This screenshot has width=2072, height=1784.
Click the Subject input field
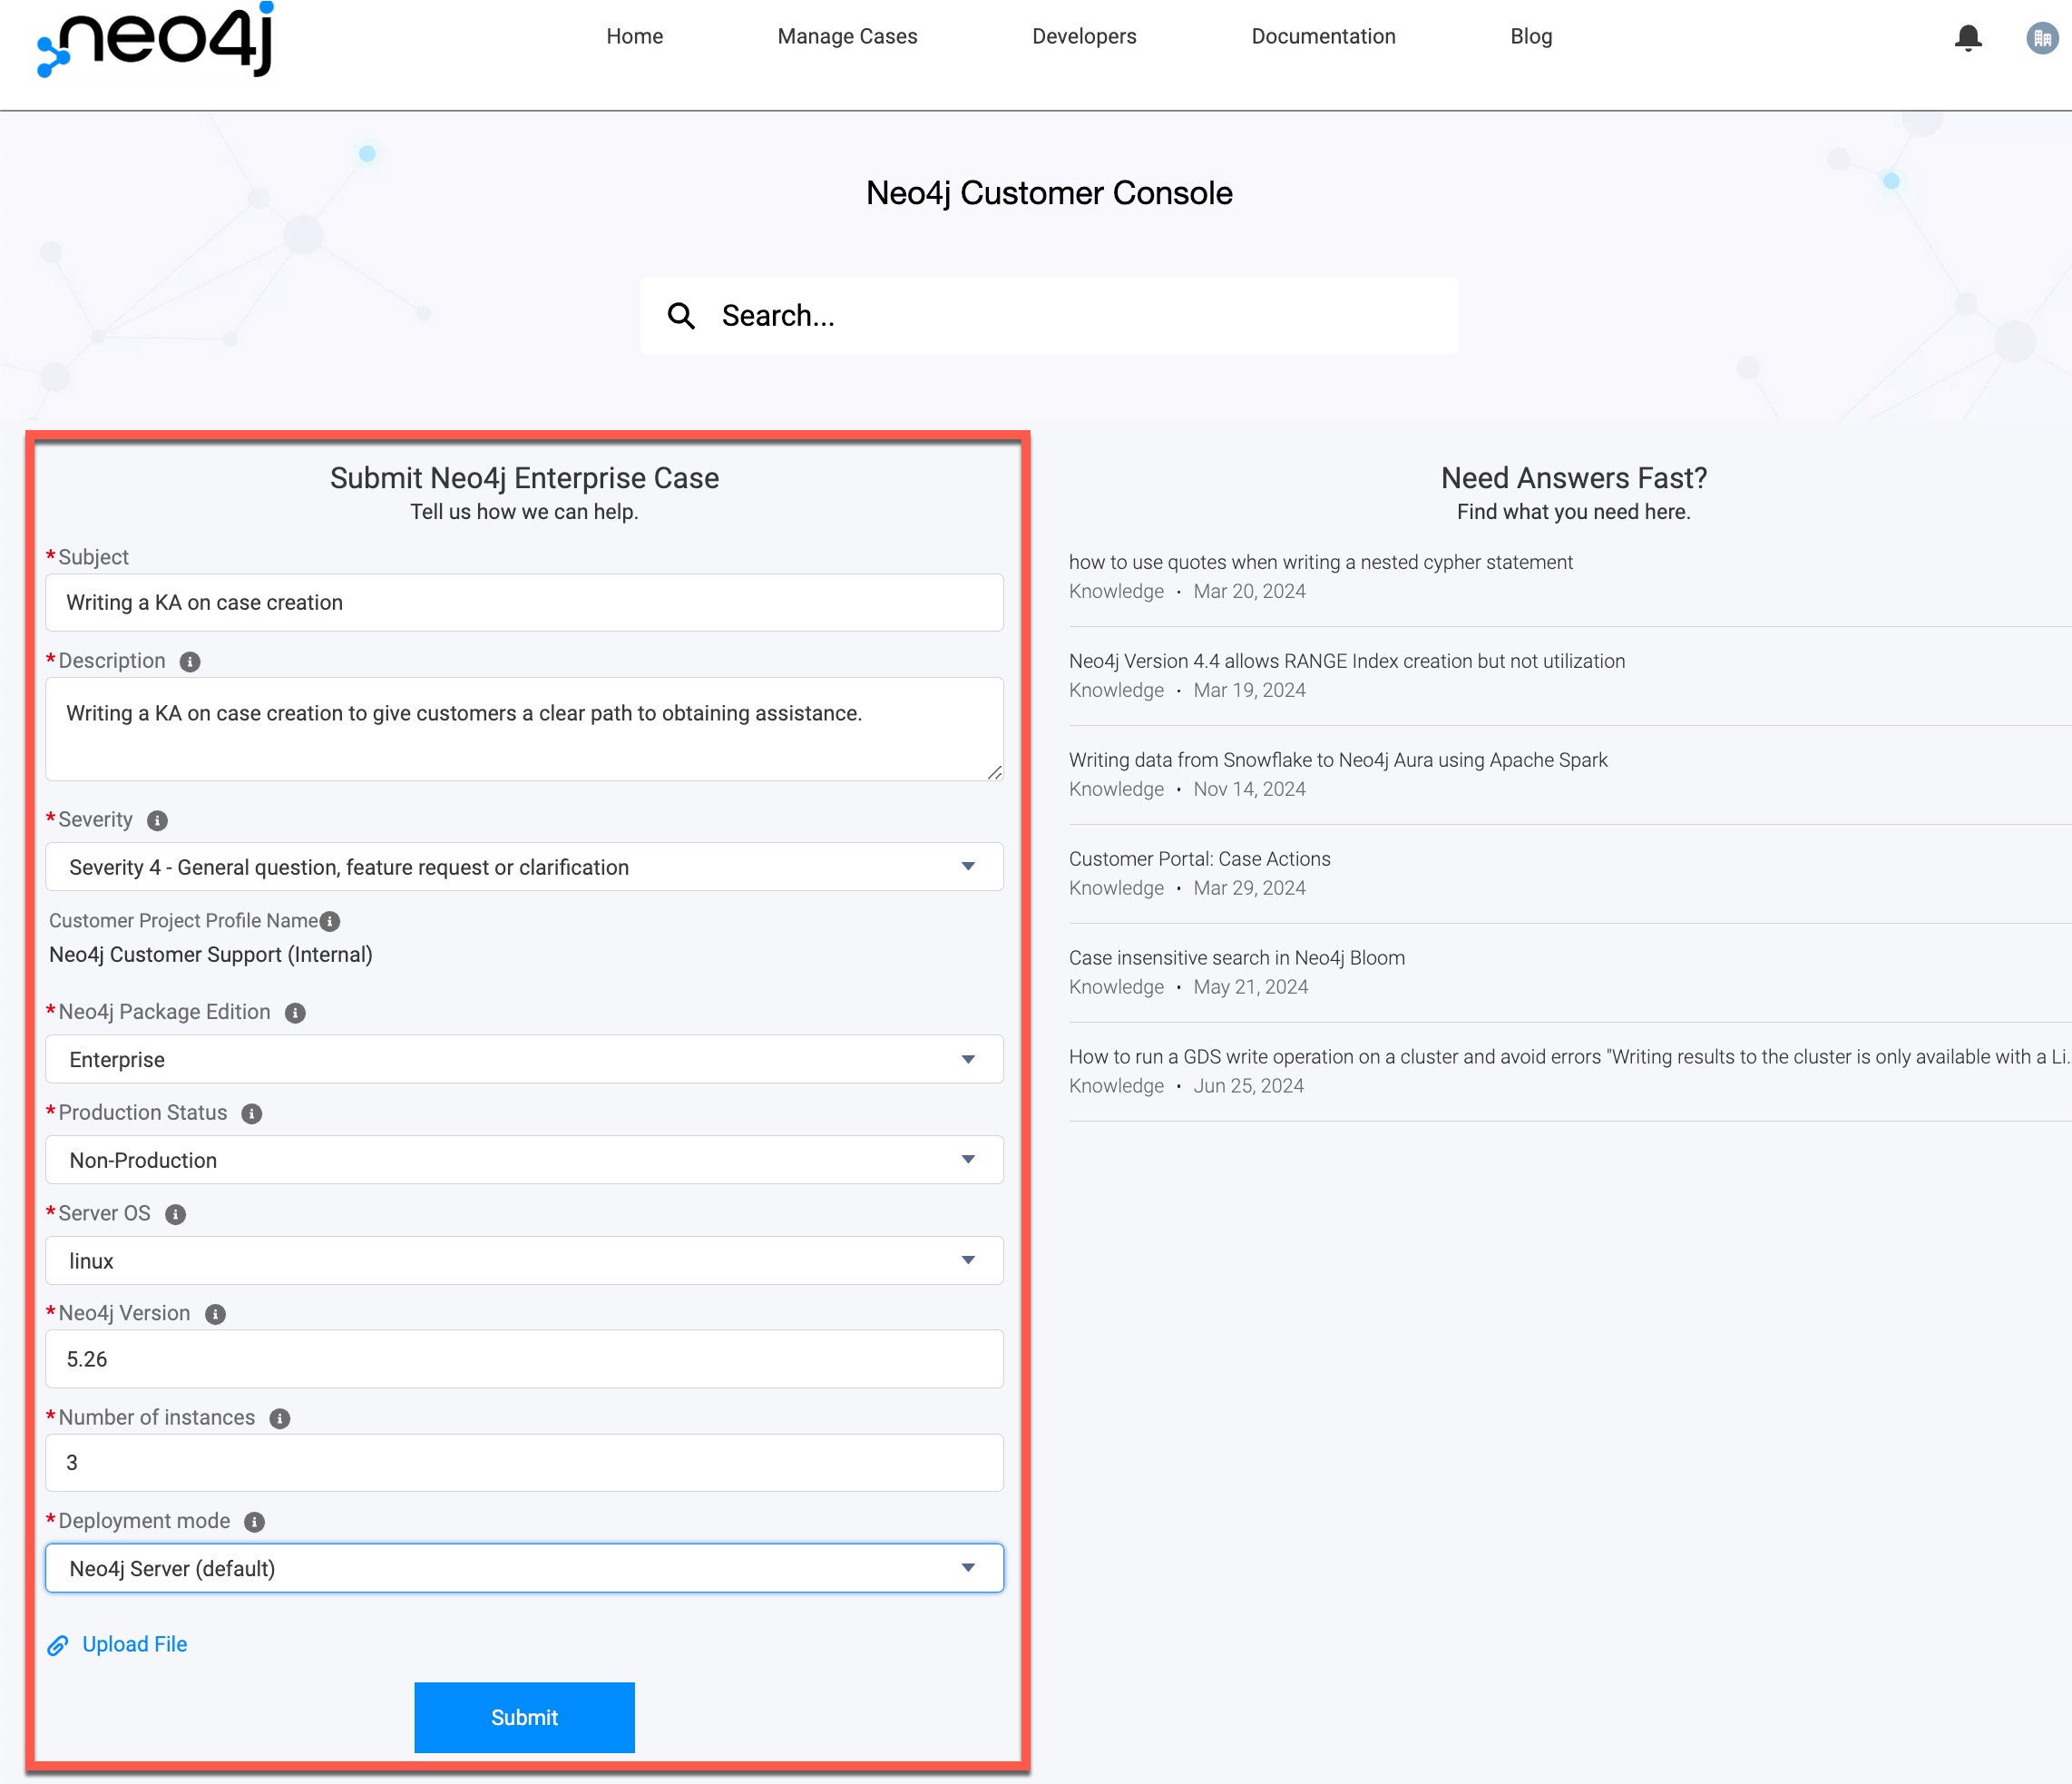pos(524,603)
